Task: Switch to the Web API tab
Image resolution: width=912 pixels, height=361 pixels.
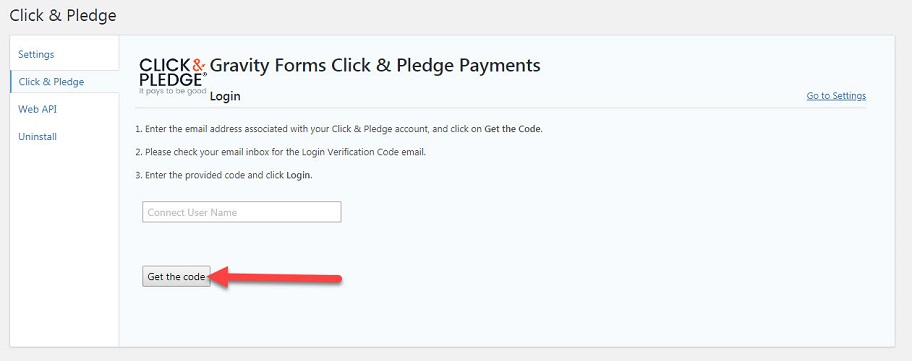Action: (x=37, y=109)
